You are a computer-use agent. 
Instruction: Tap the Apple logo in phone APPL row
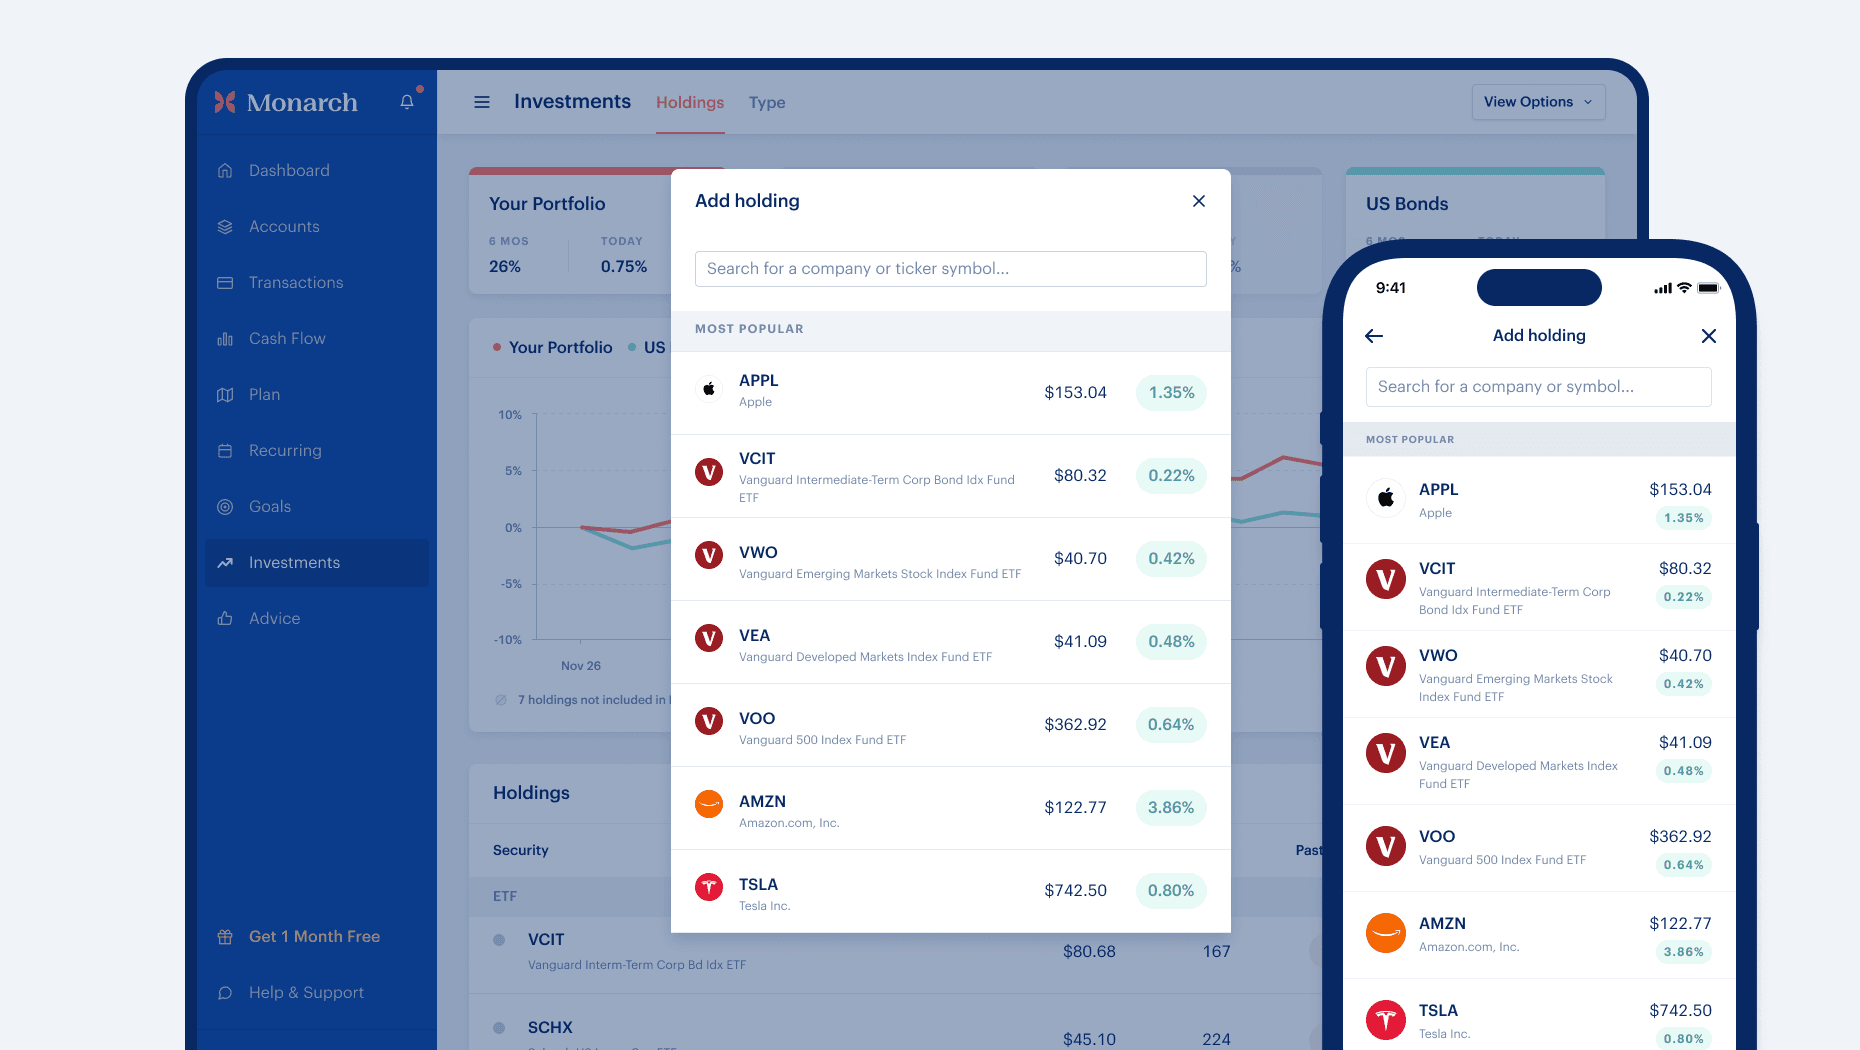point(1386,497)
